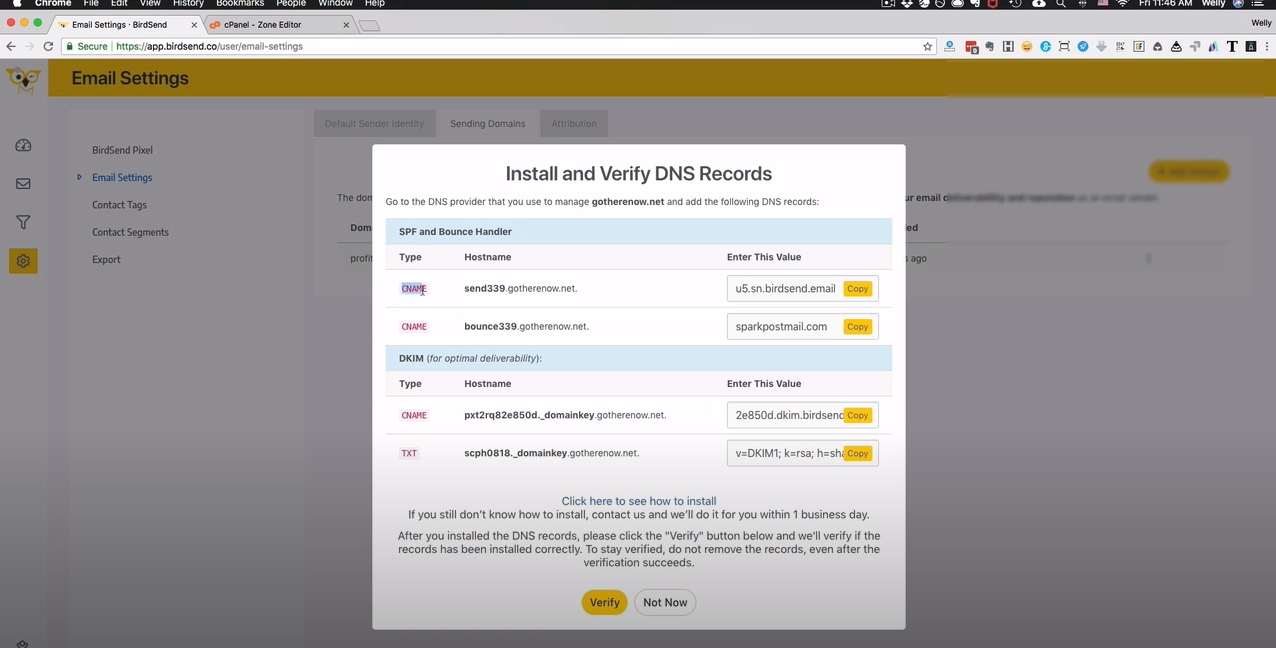
Task: Open Contact Segments settings
Action: (x=130, y=232)
